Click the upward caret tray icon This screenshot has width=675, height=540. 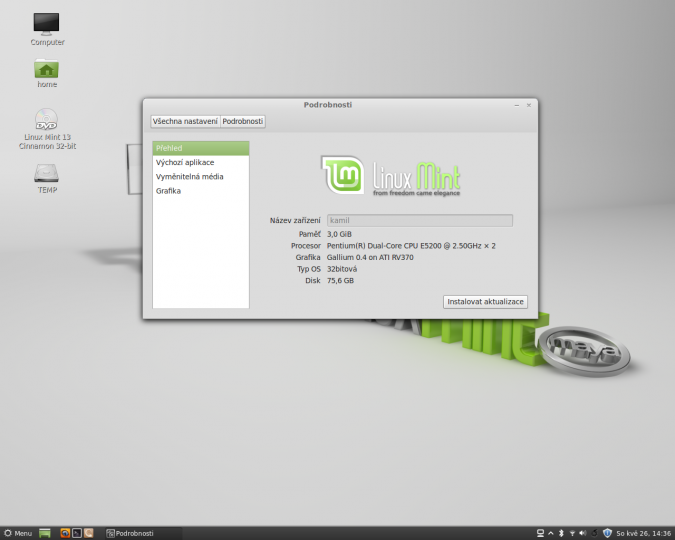551,533
